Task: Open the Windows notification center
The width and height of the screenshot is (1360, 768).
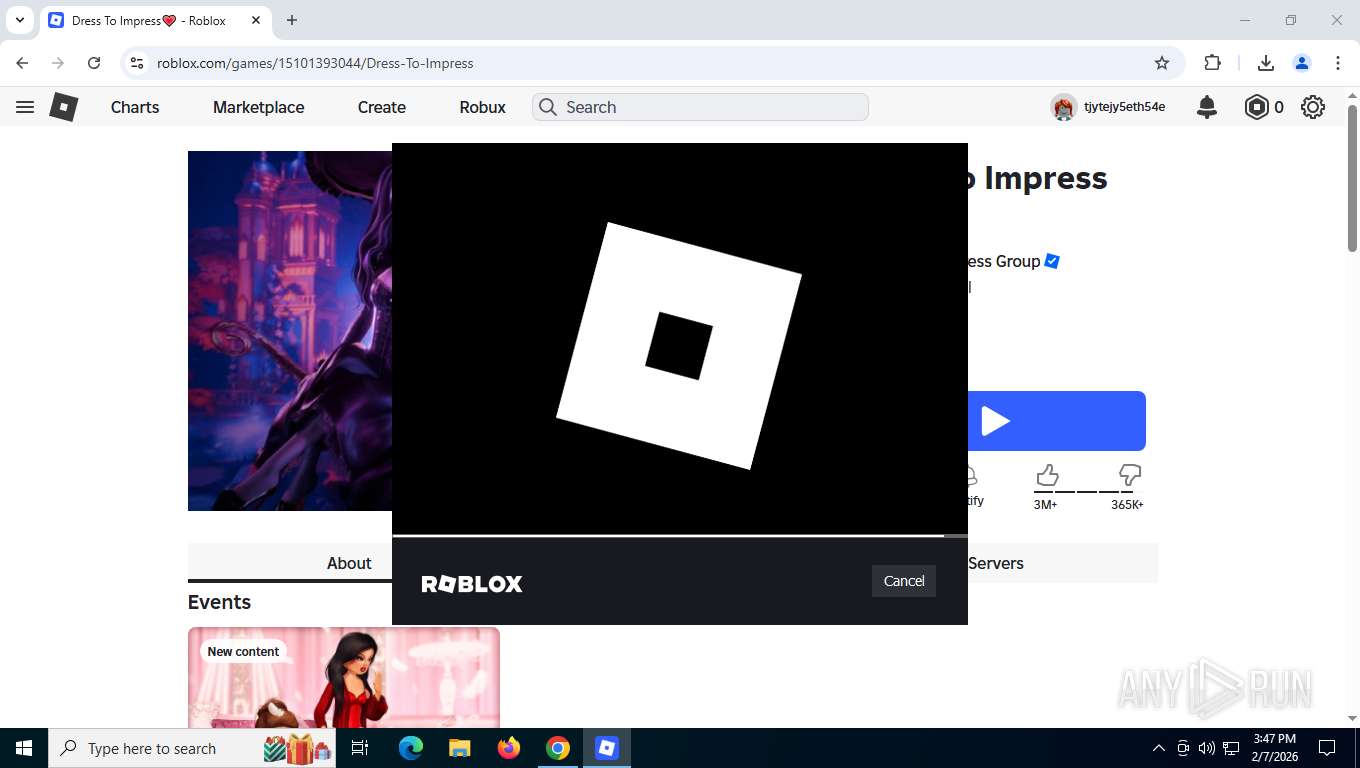Action: (1327, 748)
